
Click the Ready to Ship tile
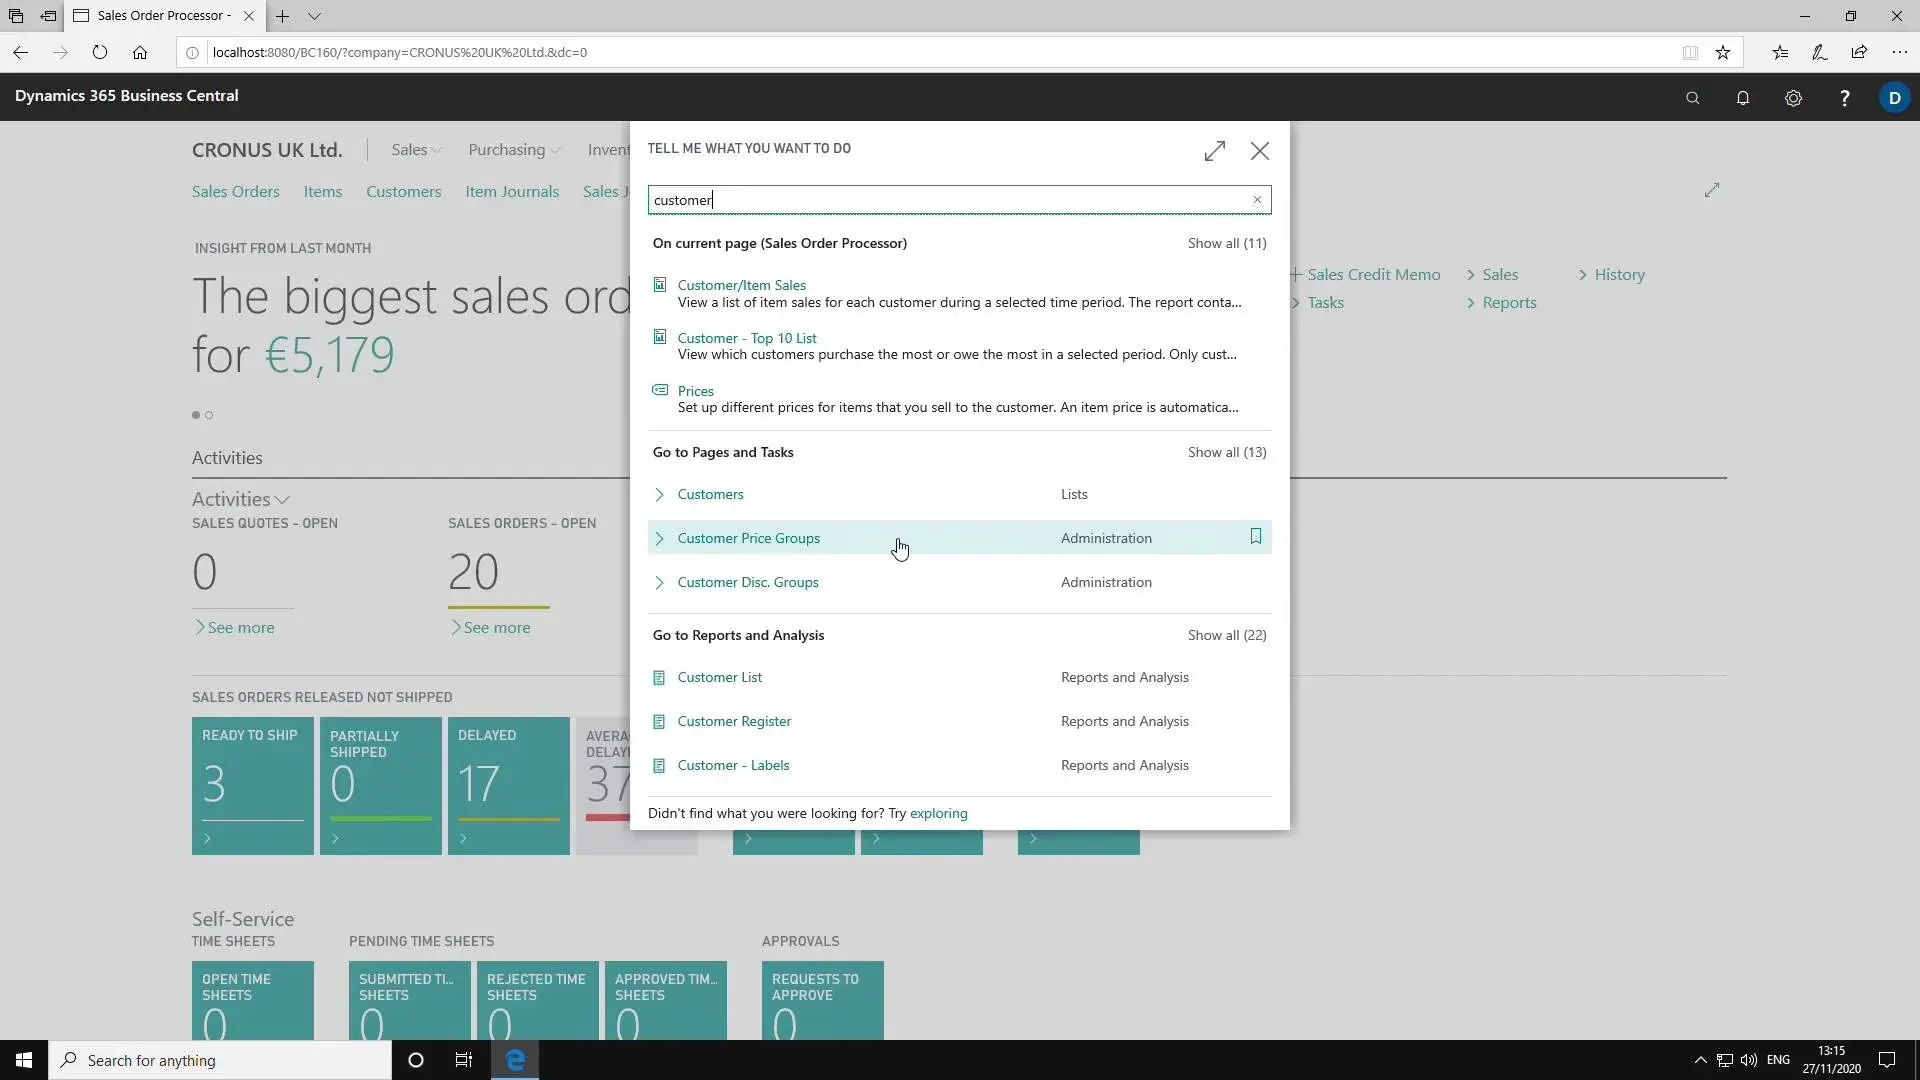pos(252,785)
